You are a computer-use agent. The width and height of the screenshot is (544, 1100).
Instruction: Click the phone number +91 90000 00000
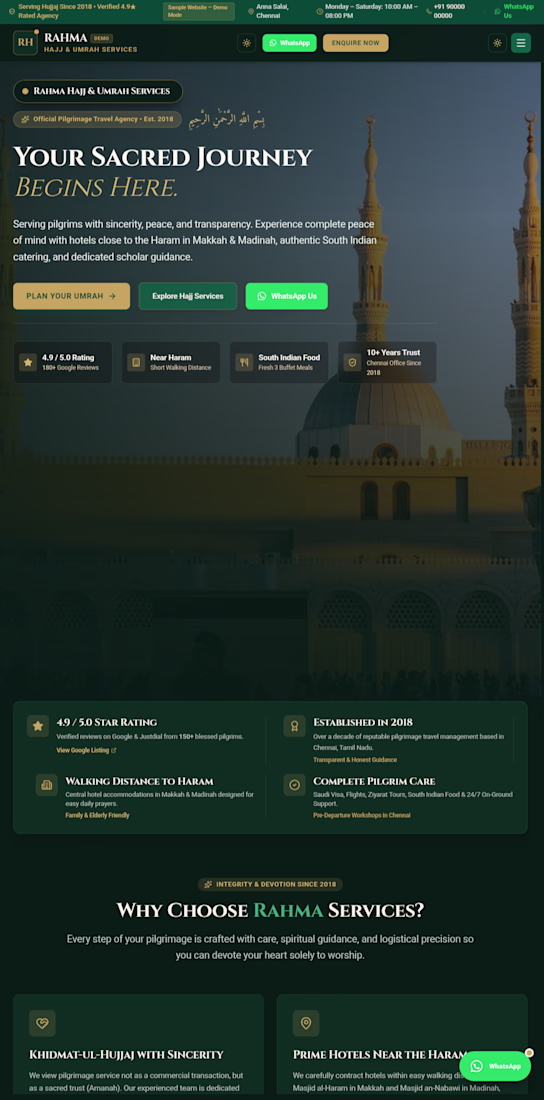click(x=448, y=11)
